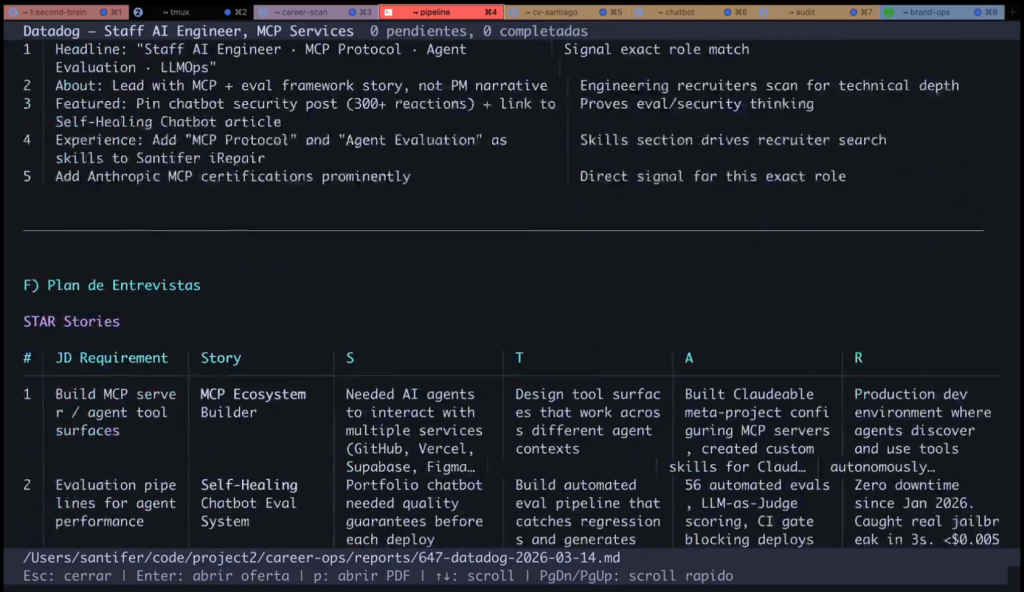Image resolution: width=1024 pixels, height=592 pixels.
Task: Click the icon on the tmux tab
Action: [138, 12]
